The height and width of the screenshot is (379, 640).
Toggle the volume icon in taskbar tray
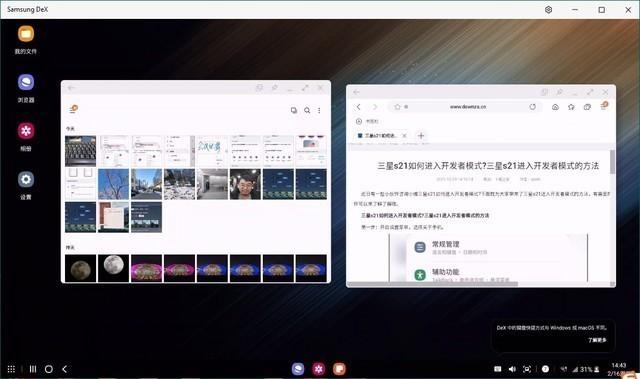point(512,369)
